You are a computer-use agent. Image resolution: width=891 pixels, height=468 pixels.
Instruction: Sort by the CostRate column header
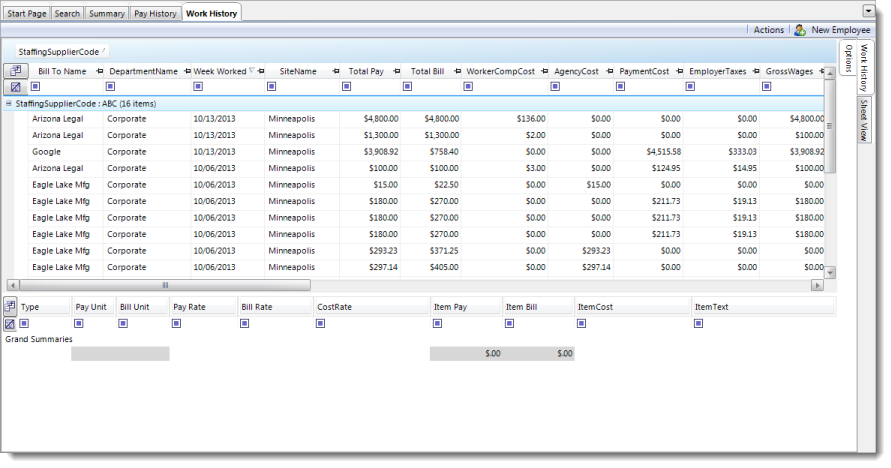point(371,307)
